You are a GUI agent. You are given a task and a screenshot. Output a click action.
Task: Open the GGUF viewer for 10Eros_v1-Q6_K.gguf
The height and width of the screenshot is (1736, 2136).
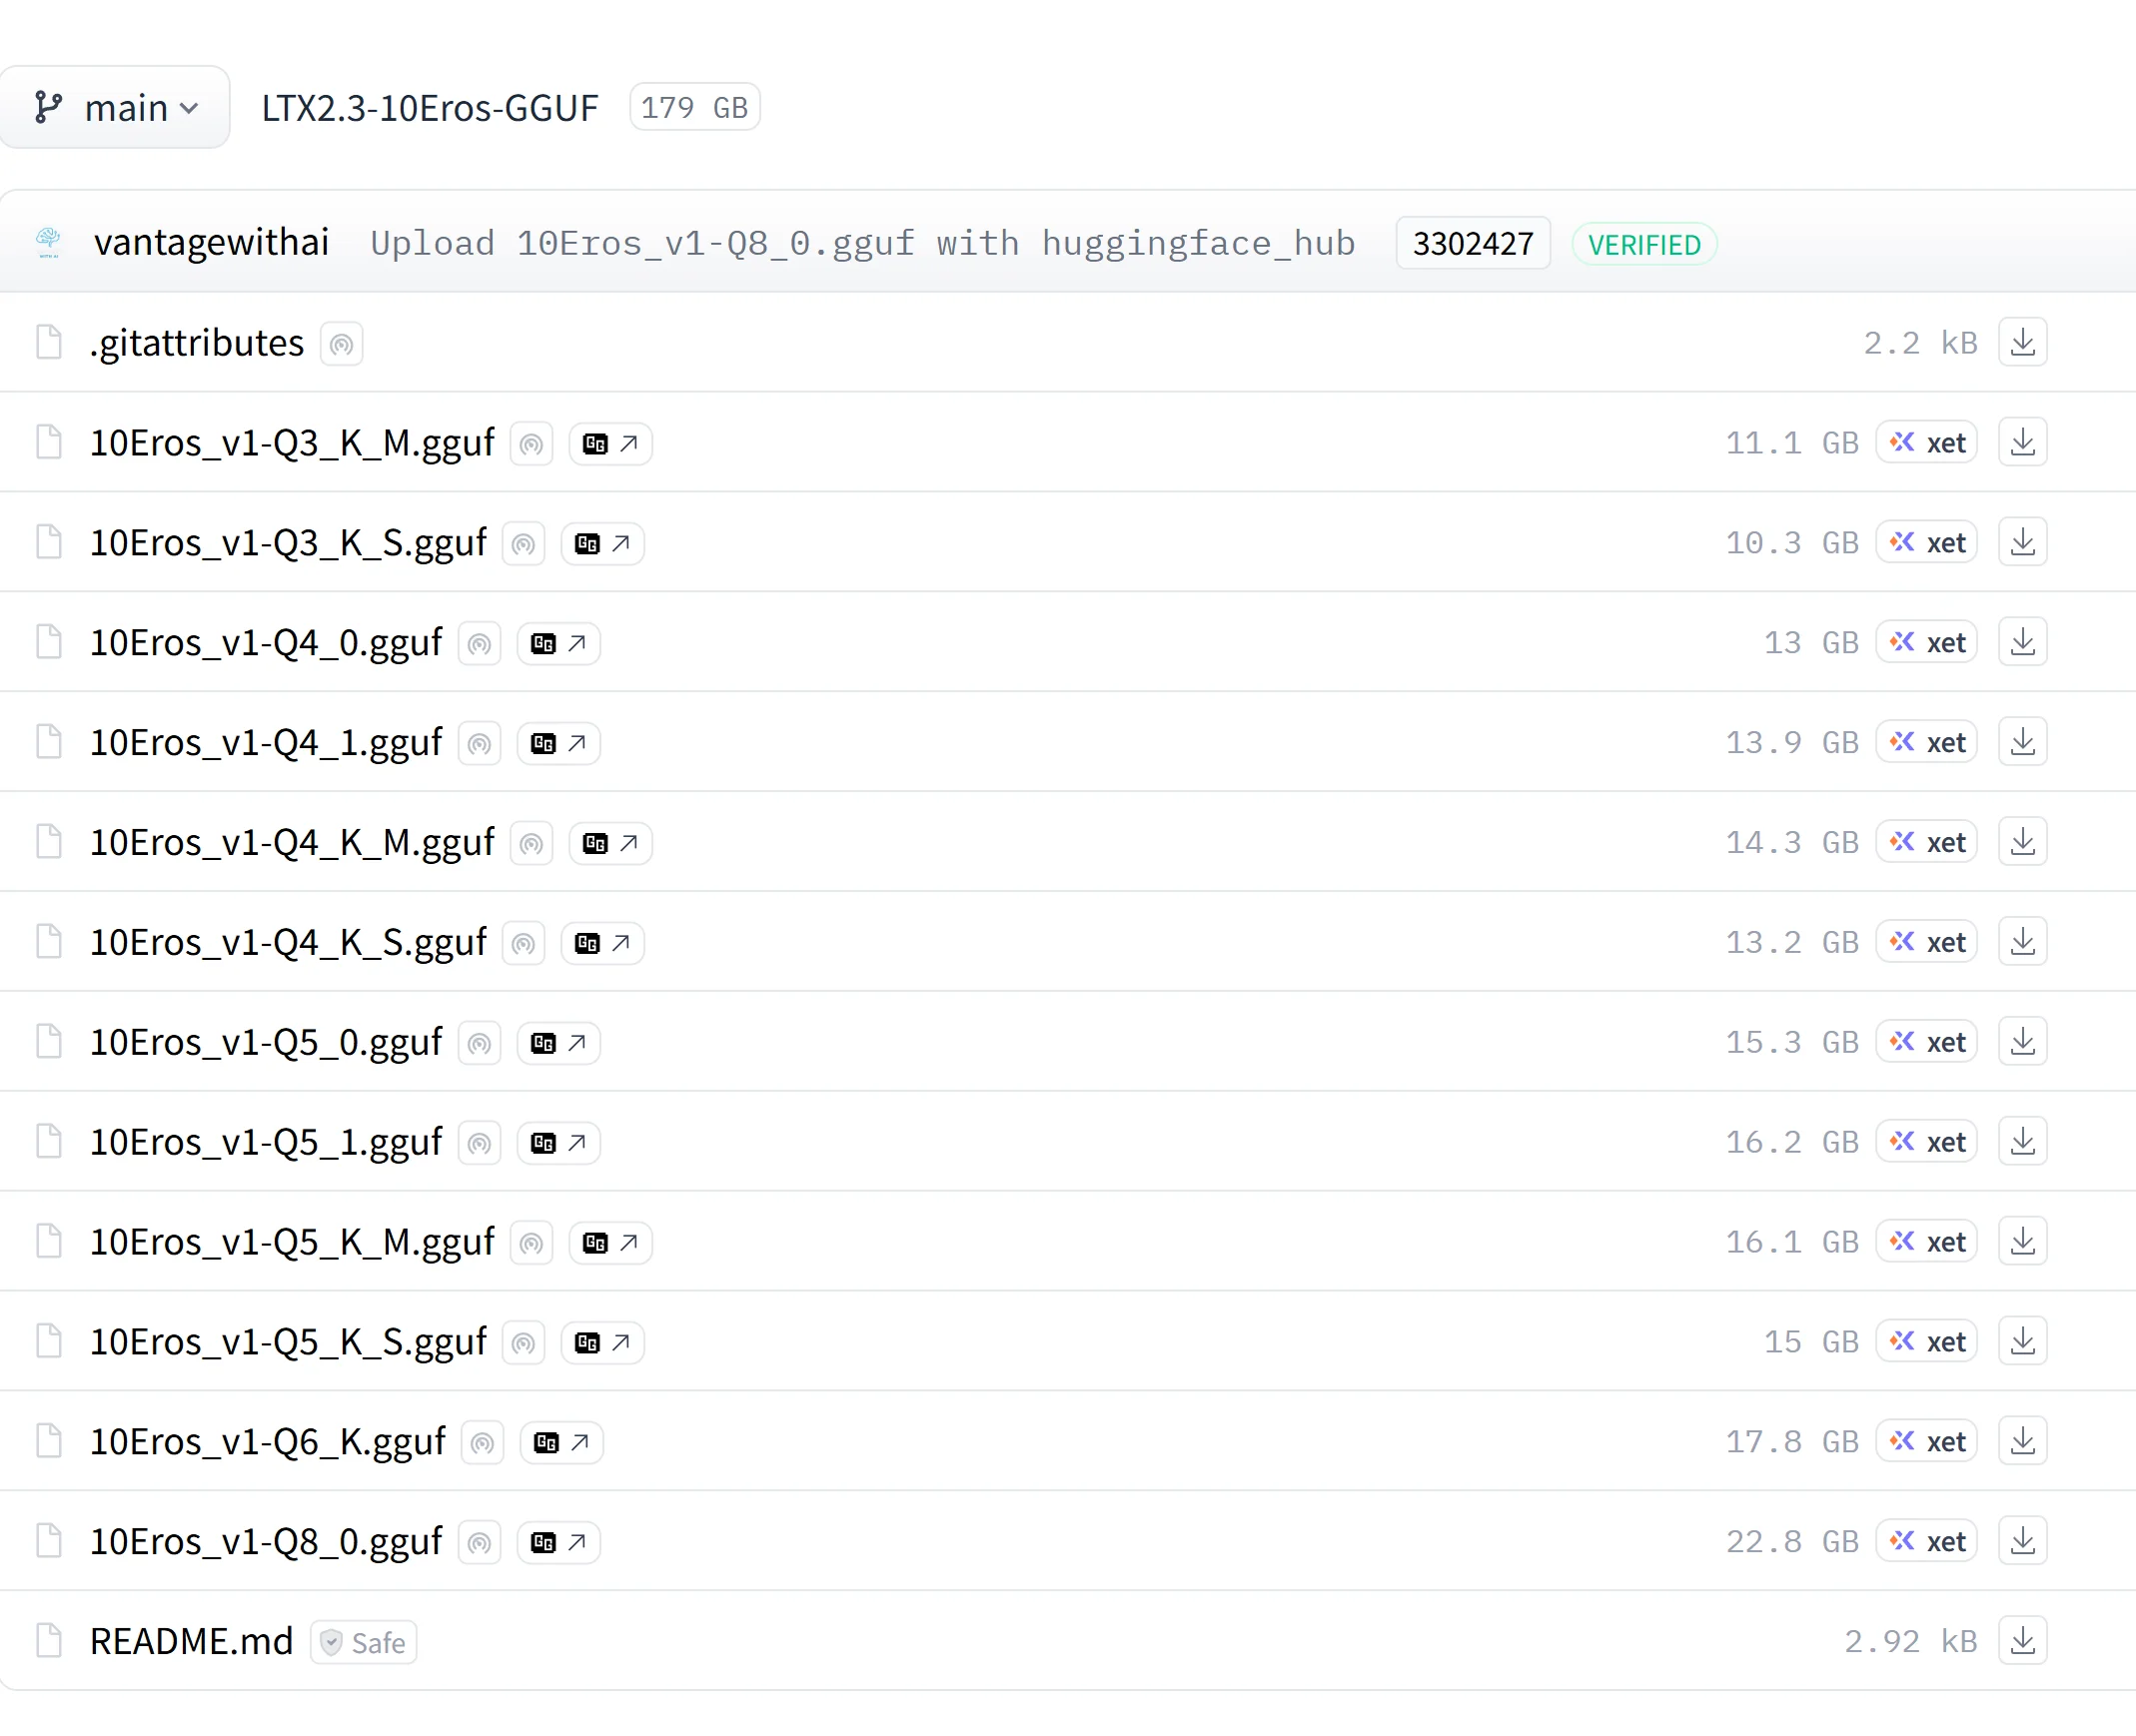click(562, 1443)
